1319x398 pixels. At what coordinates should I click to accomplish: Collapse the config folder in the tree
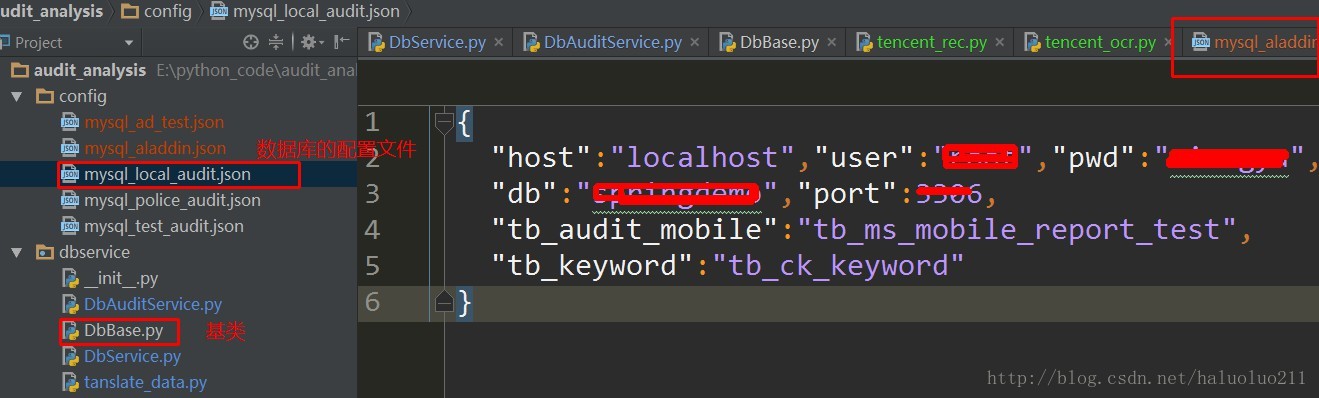[x=16, y=96]
